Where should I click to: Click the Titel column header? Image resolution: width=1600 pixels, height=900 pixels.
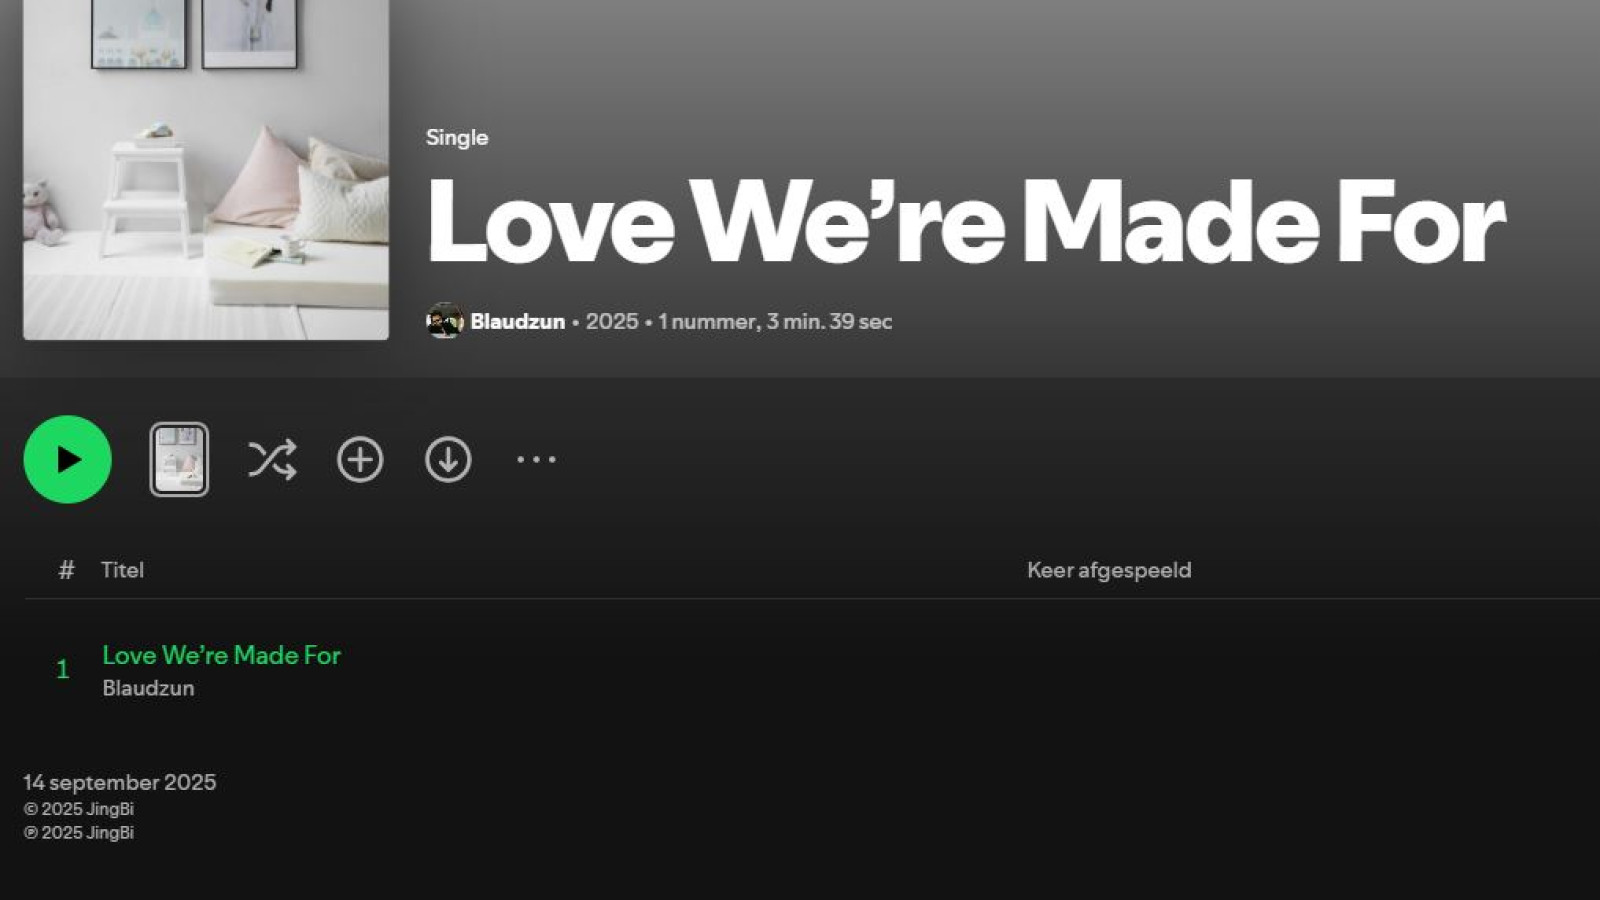click(122, 570)
